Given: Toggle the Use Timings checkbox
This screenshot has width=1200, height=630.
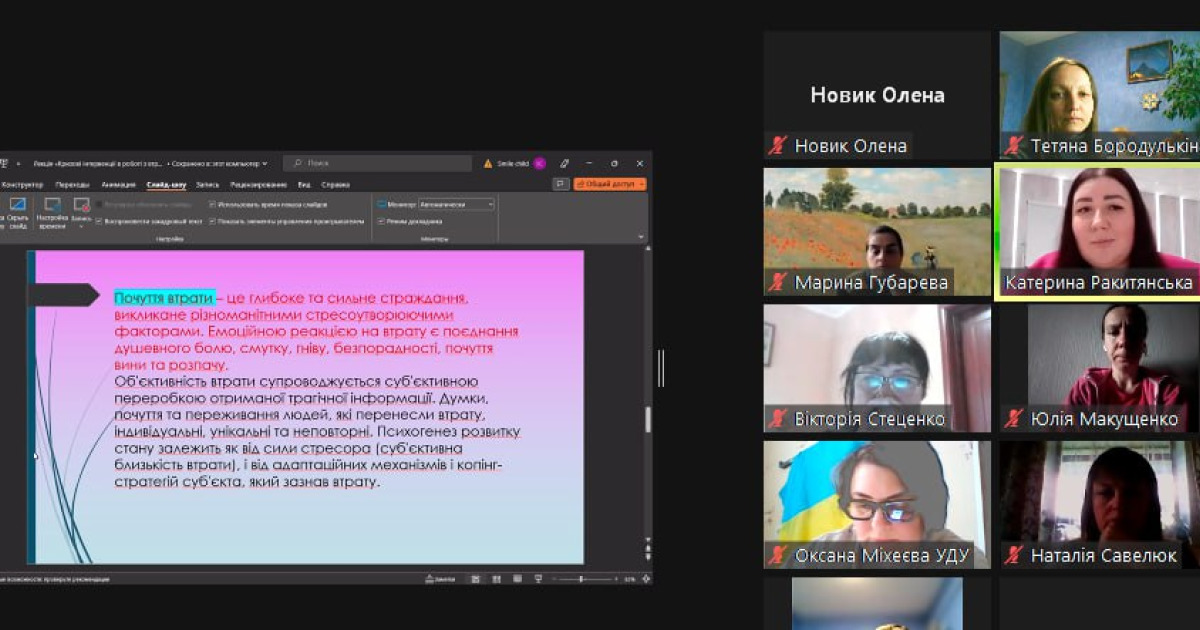Looking at the screenshot, I should tap(213, 204).
